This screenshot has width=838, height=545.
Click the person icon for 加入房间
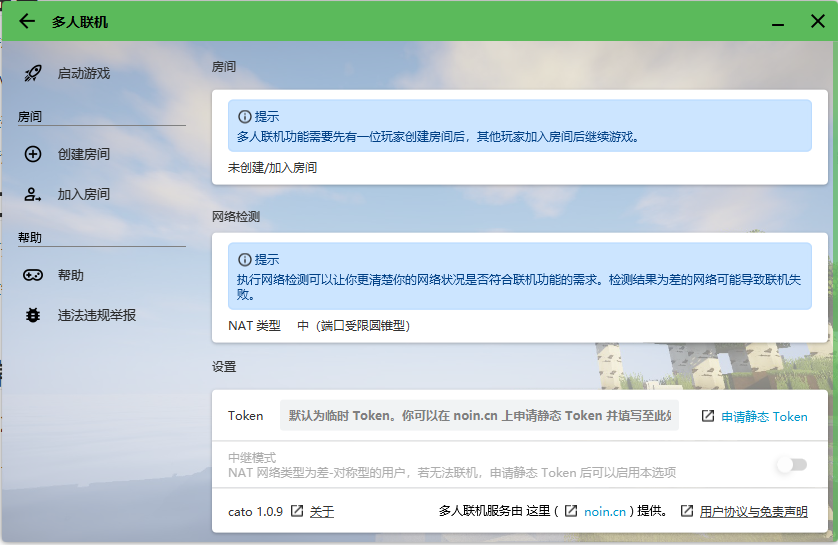[33, 194]
